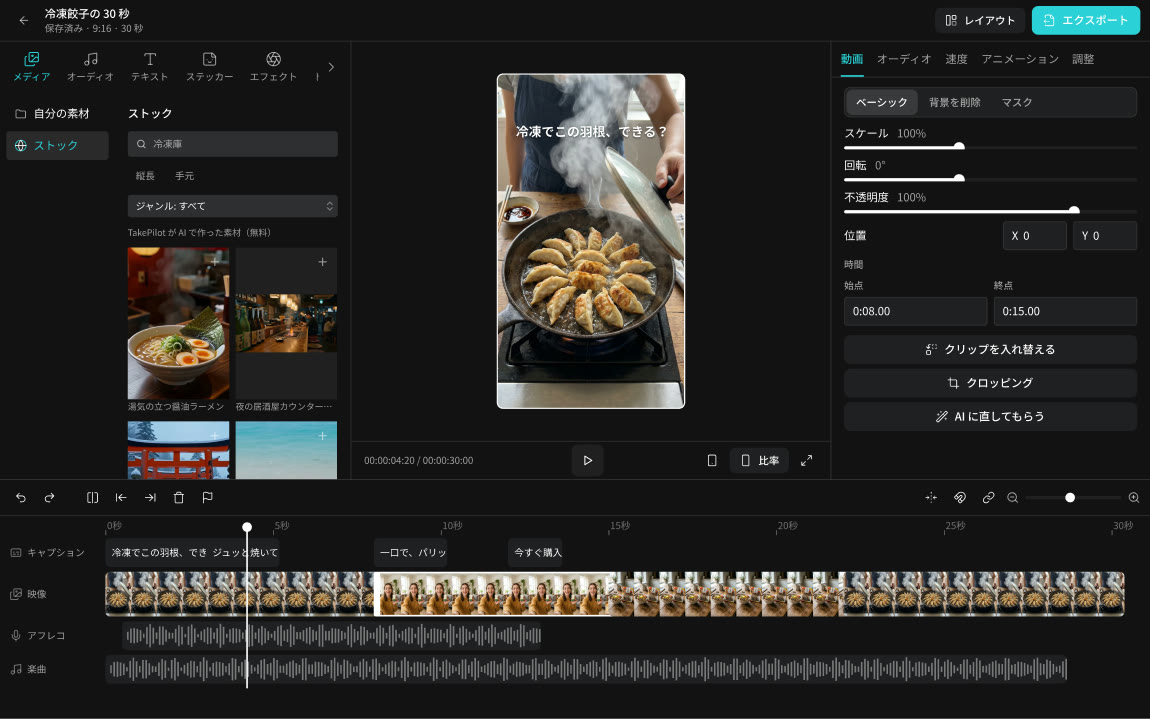Open the テキスト text panel

(150, 66)
